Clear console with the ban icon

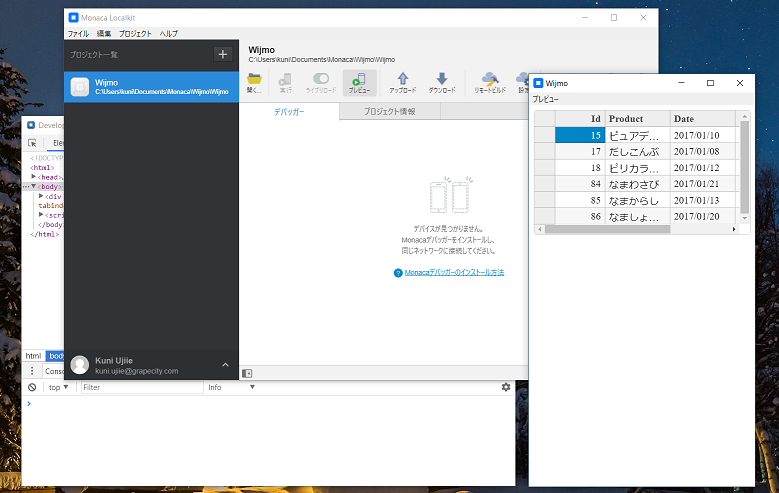[x=32, y=387]
